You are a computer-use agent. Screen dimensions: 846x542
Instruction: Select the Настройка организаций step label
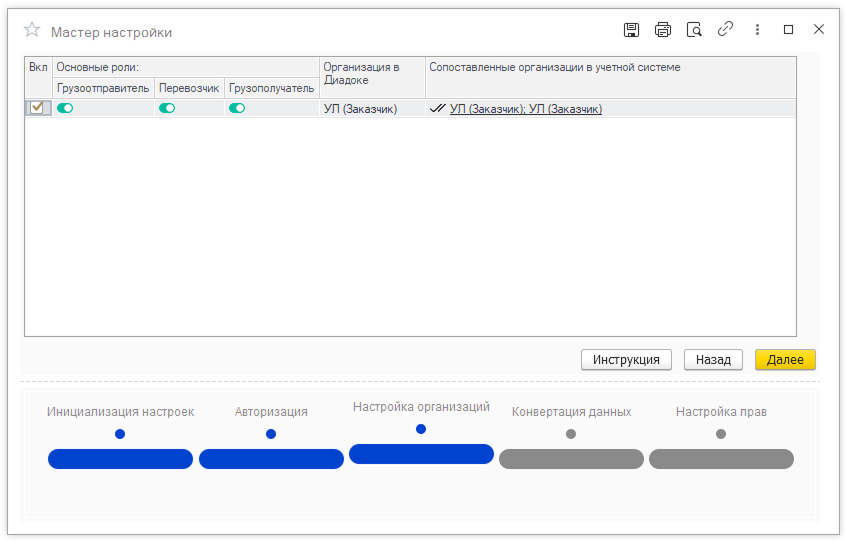point(421,407)
